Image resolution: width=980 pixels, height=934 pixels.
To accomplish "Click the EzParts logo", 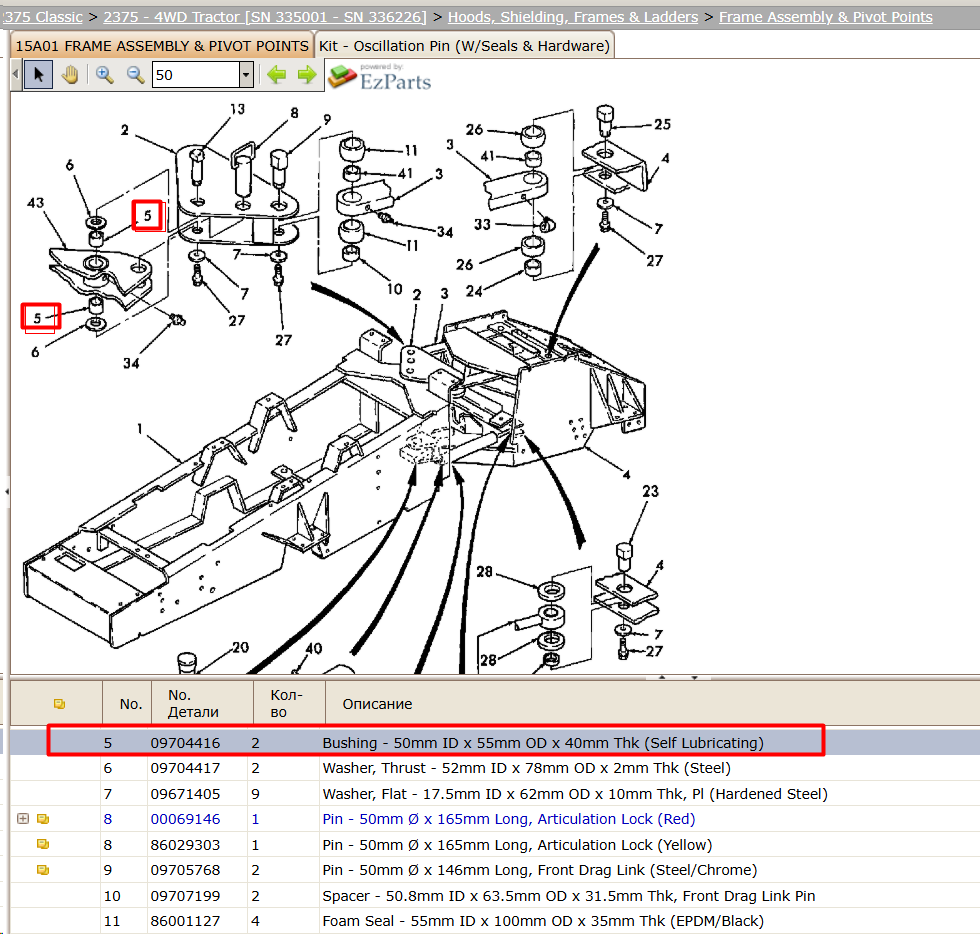I will click(x=380, y=77).
